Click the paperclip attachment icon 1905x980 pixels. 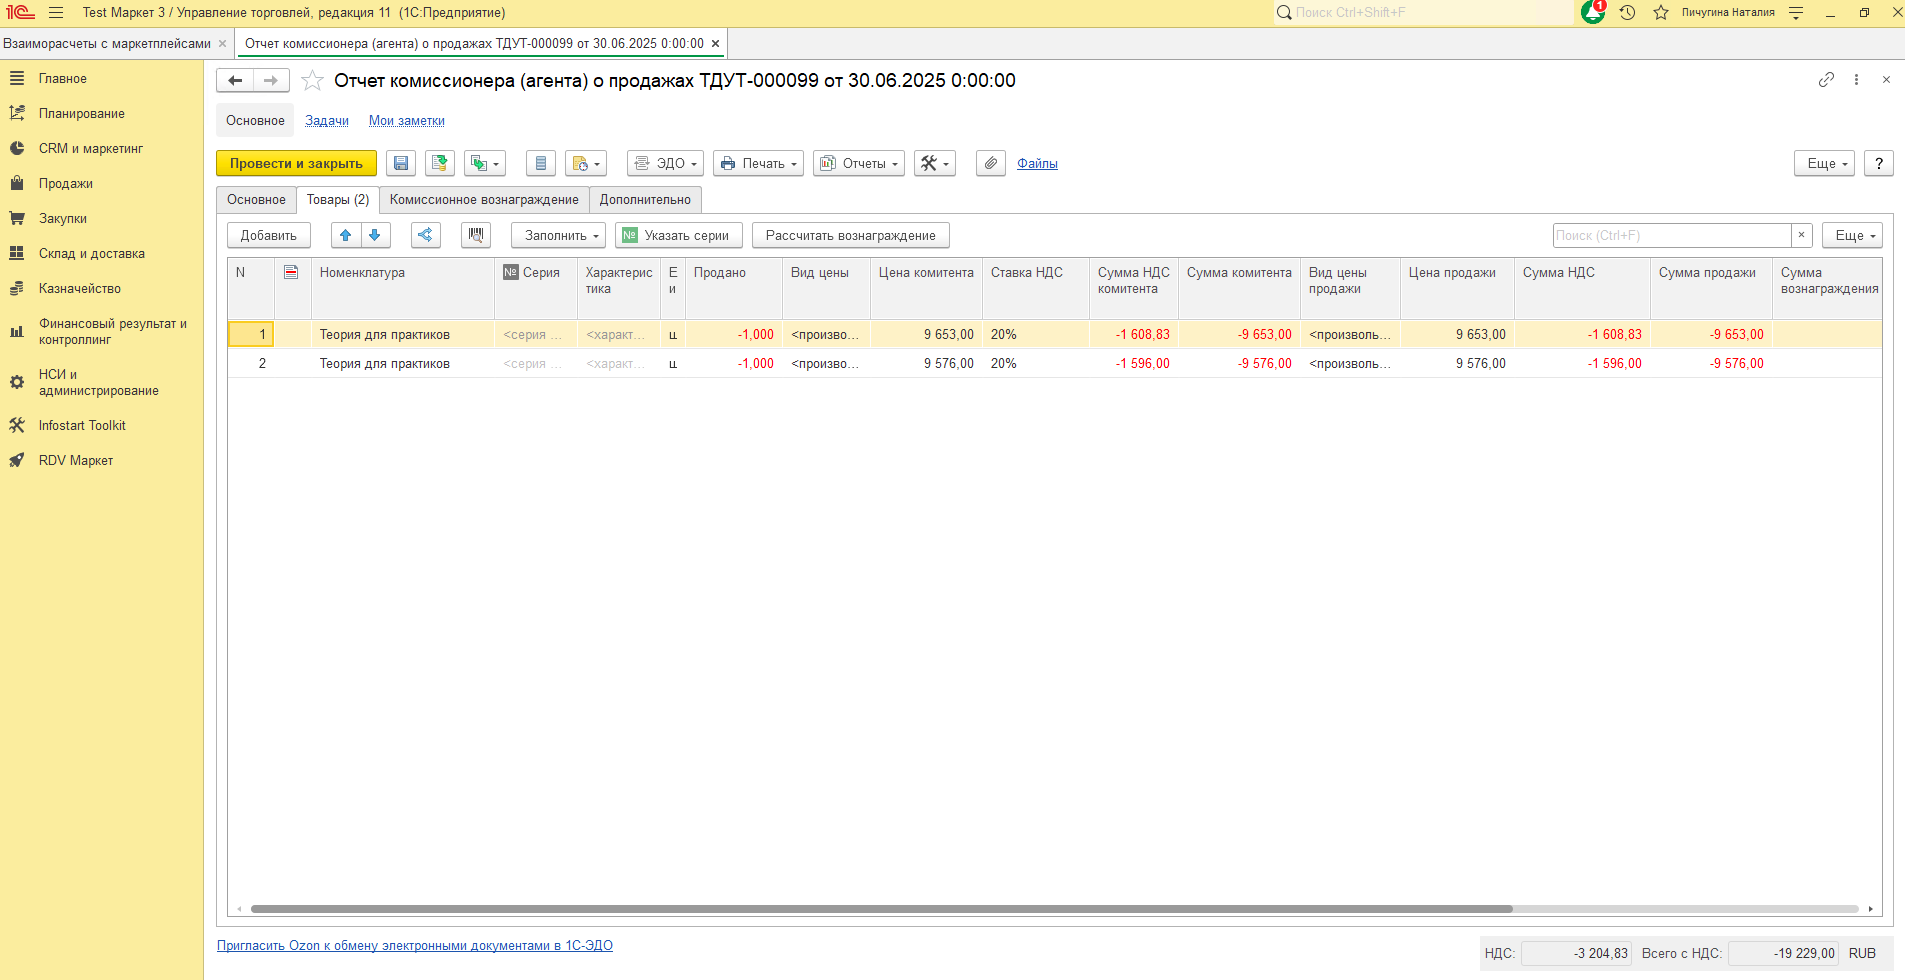(990, 163)
